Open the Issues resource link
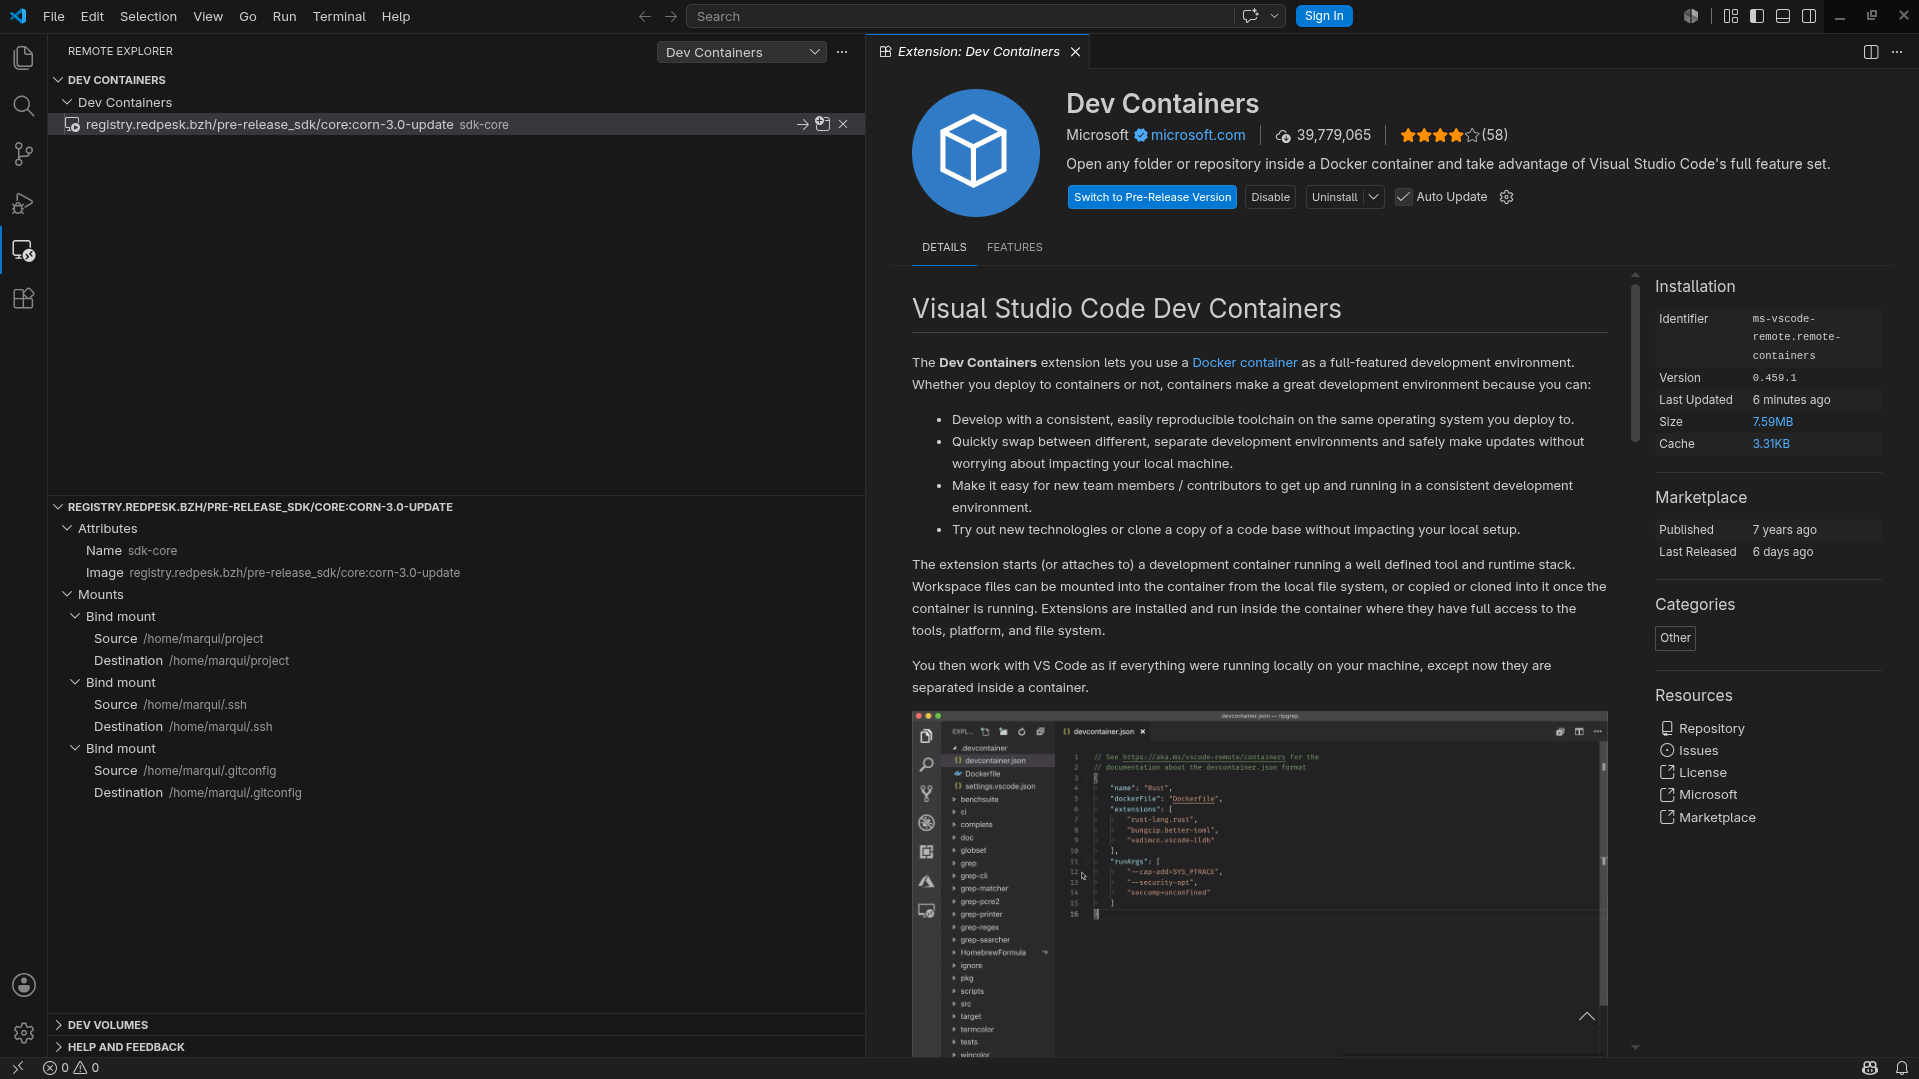Screen dimensions: 1919x1079 (x=1698, y=751)
